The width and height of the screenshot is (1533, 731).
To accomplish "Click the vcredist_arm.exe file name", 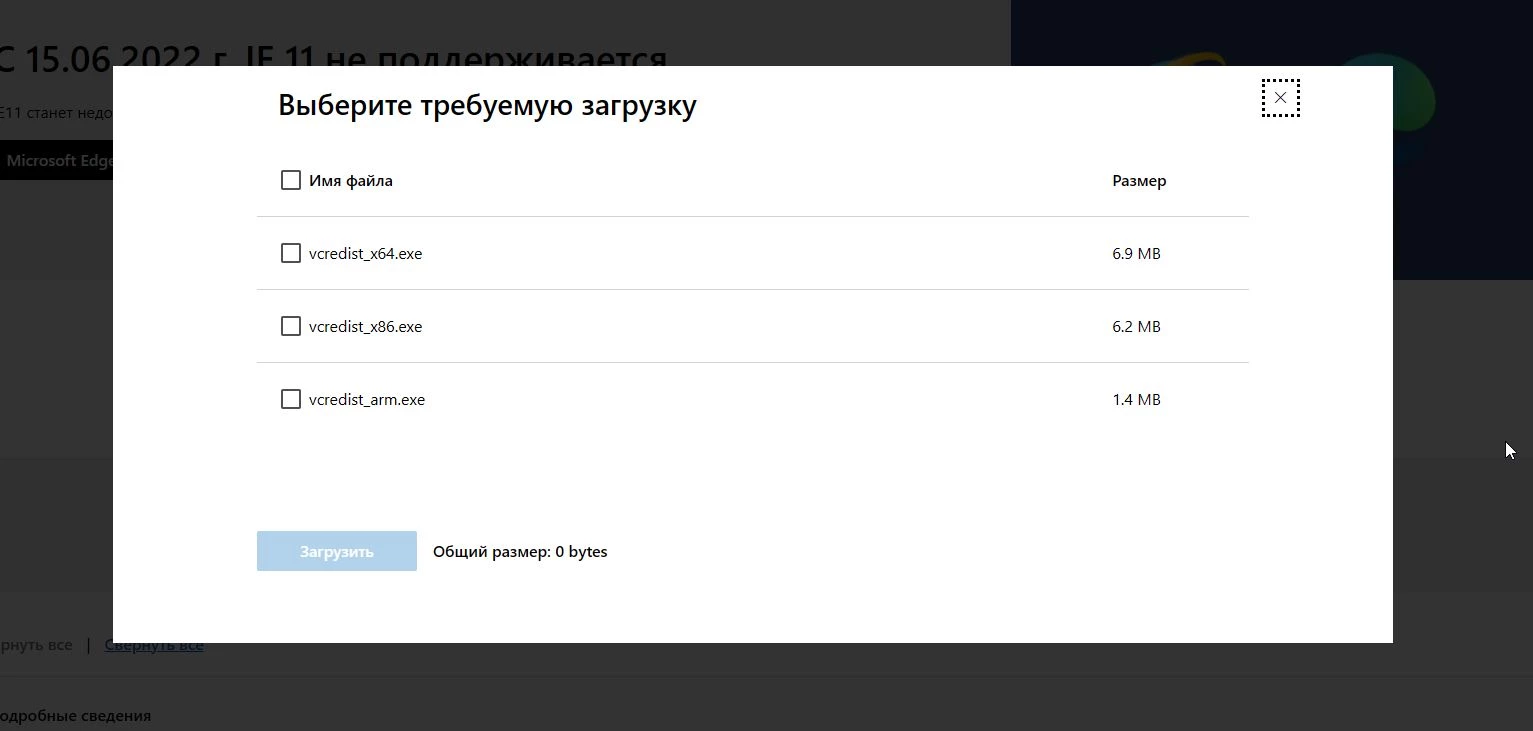I will [x=367, y=400].
